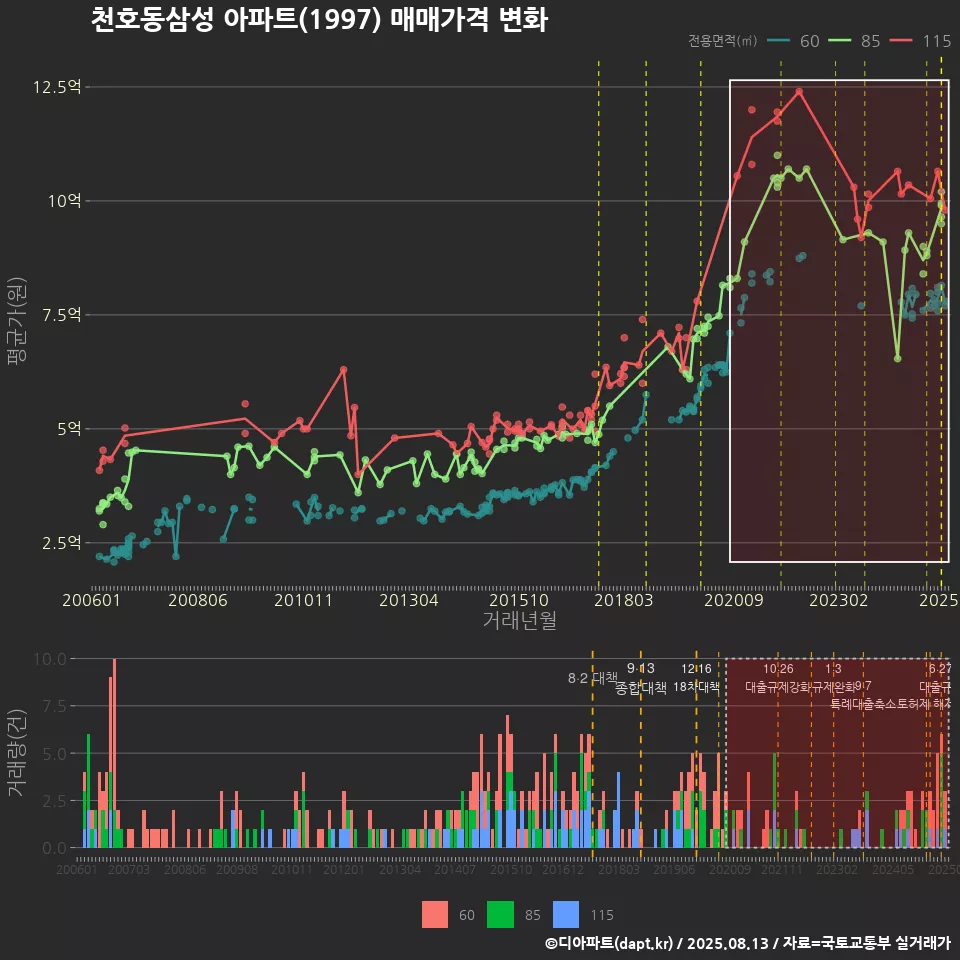Click the 10·26 policy date annotation
Image resolution: width=960 pixels, height=960 pixels.
point(778,669)
